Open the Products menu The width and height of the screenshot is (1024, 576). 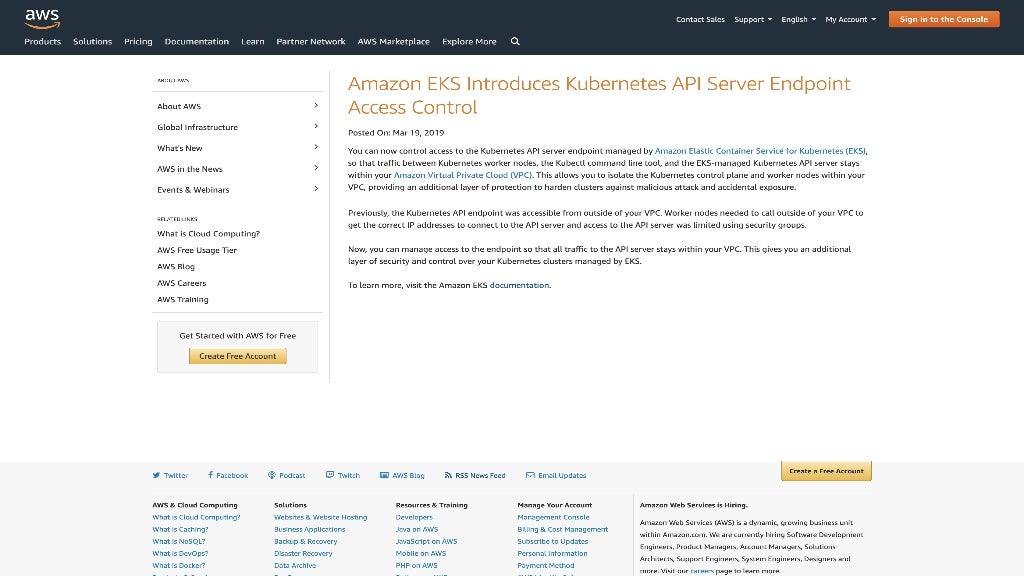click(x=42, y=41)
